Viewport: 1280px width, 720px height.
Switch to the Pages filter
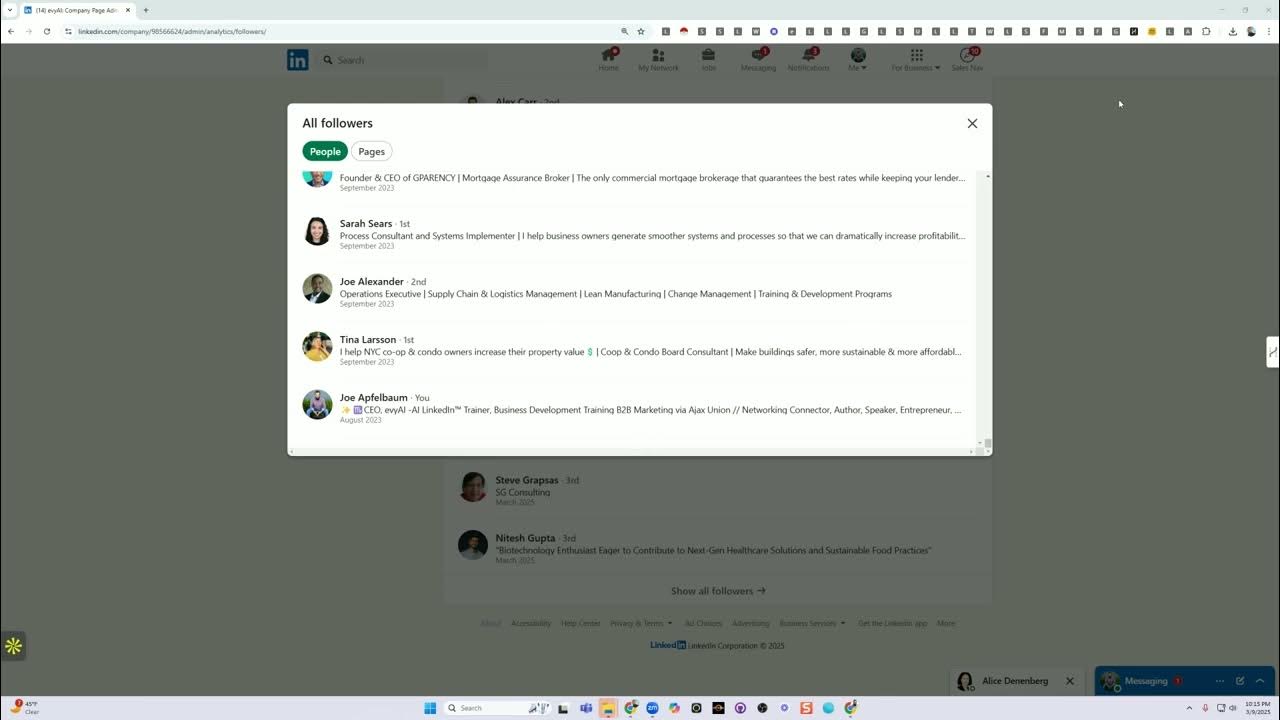372,152
